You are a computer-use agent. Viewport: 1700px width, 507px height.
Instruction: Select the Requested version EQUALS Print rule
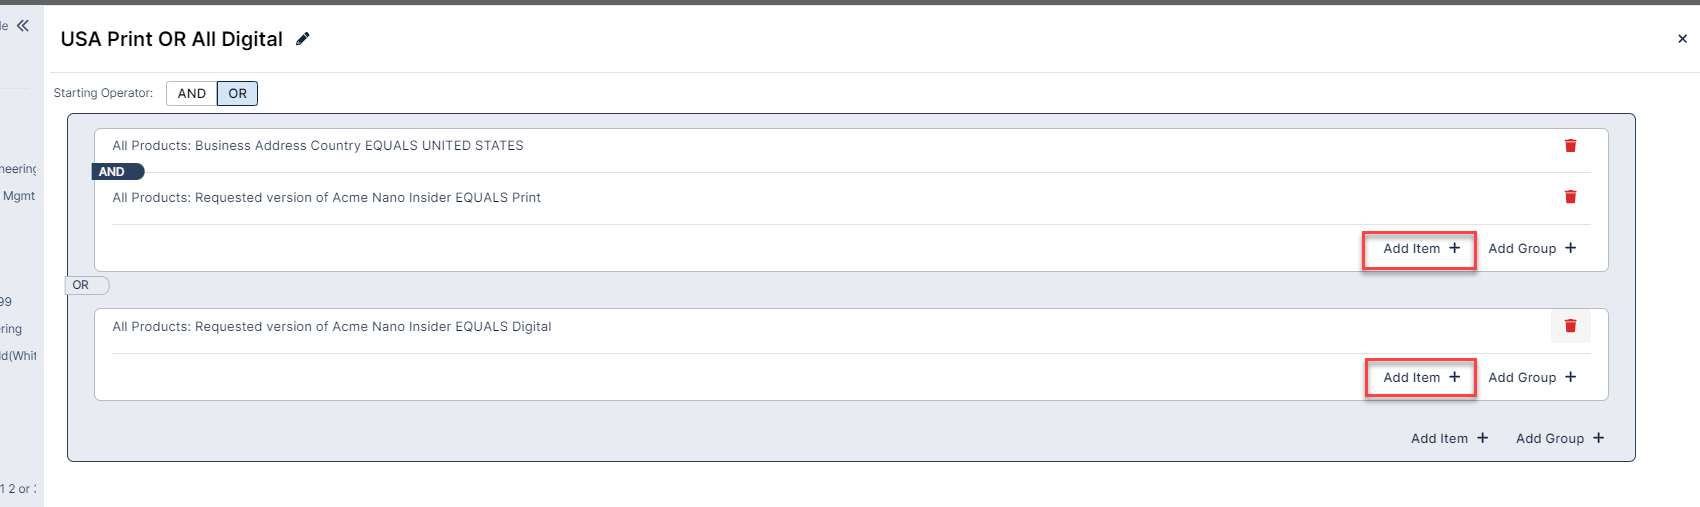[326, 198]
